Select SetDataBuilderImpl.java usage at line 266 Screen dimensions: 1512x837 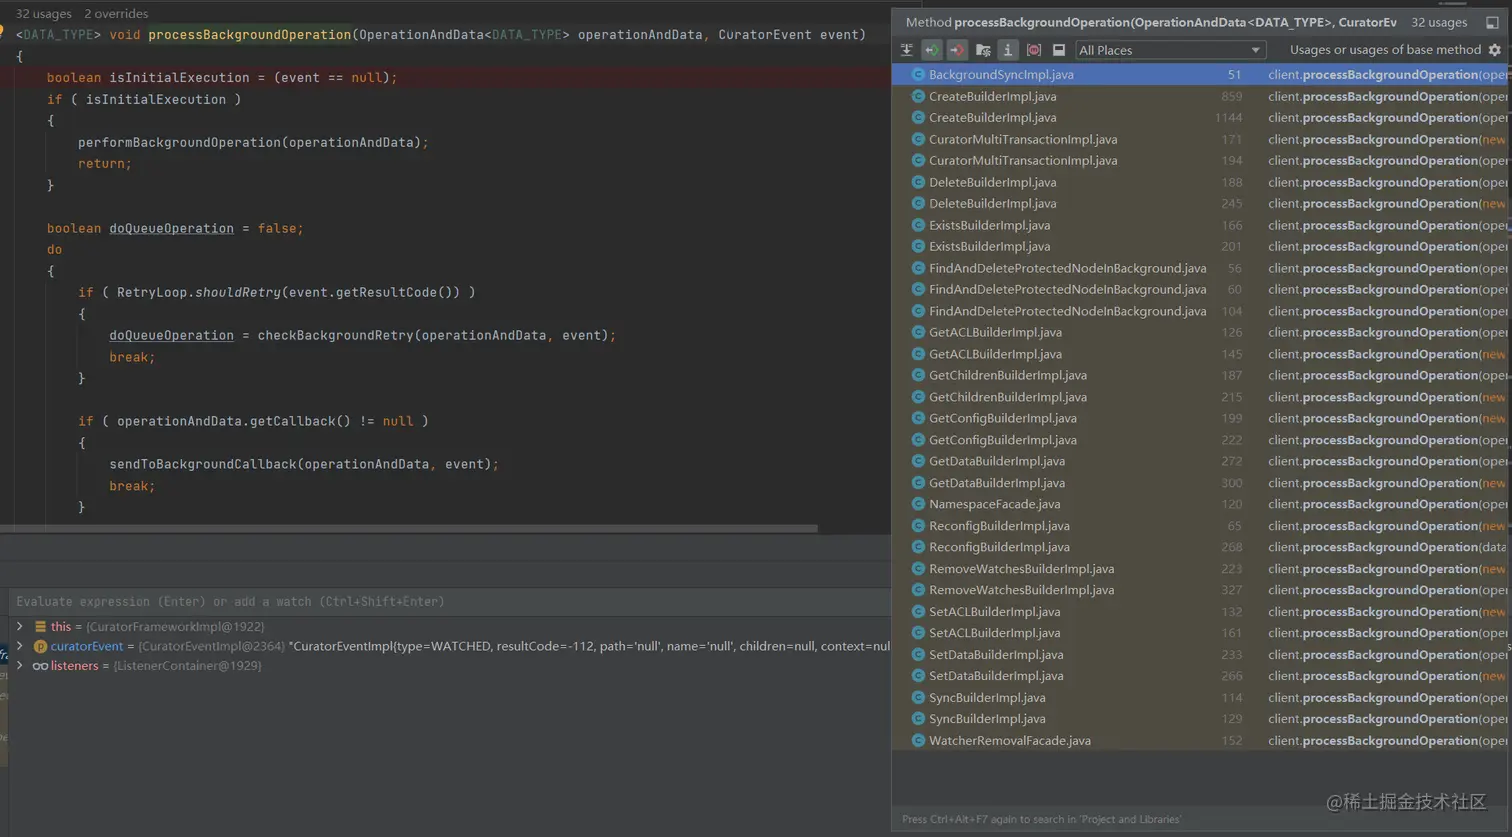[1201, 677]
